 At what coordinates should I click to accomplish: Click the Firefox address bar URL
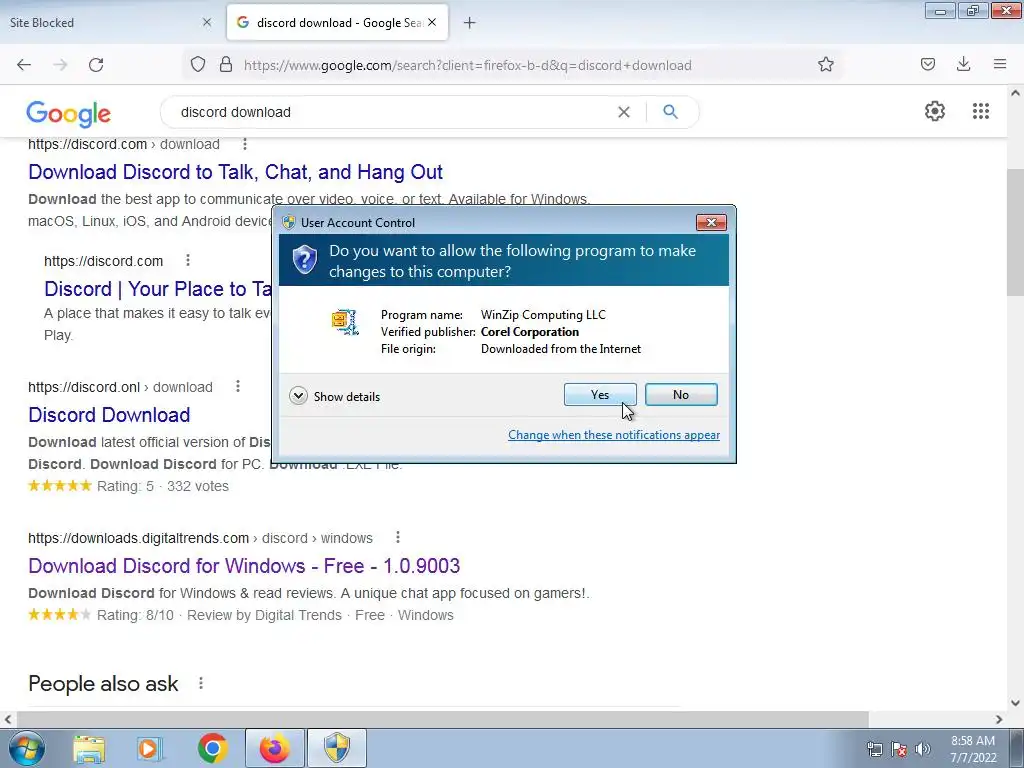468,65
